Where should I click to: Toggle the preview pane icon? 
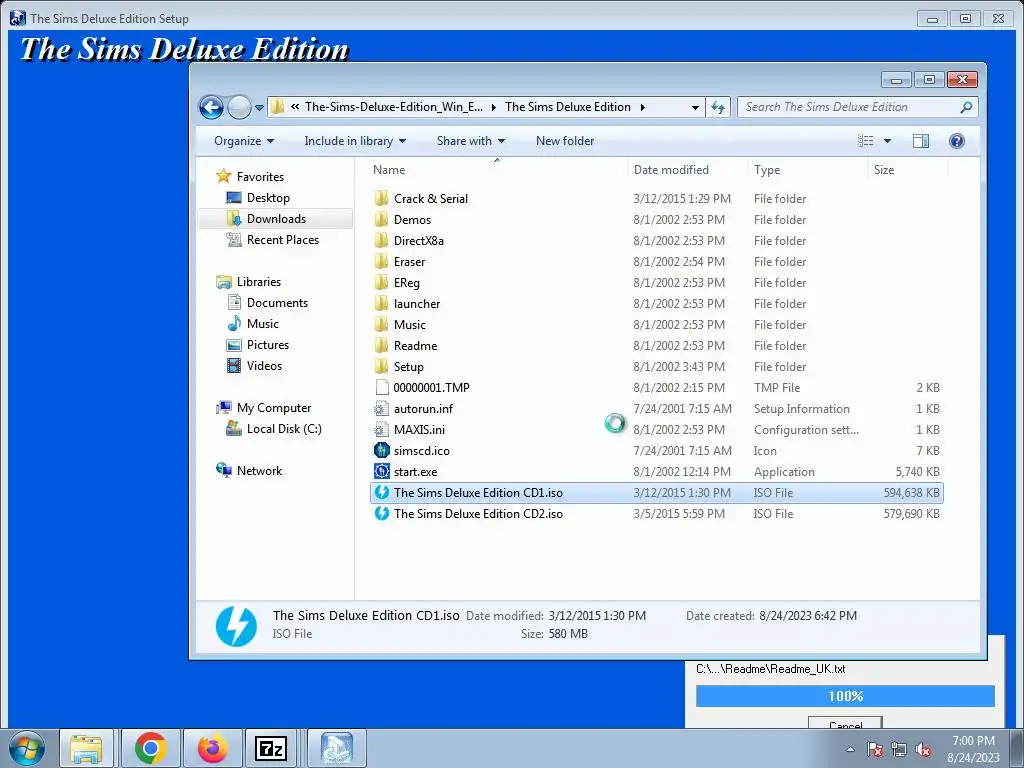[x=921, y=140]
